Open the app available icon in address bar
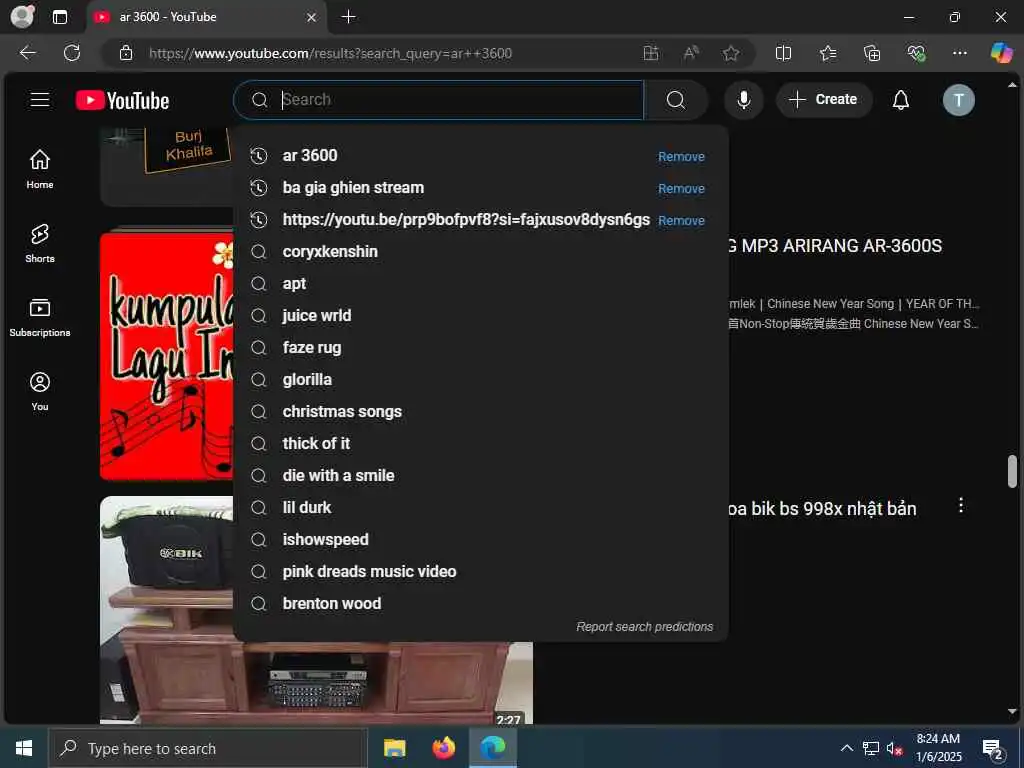The width and height of the screenshot is (1024, 768). click(651, 53)
